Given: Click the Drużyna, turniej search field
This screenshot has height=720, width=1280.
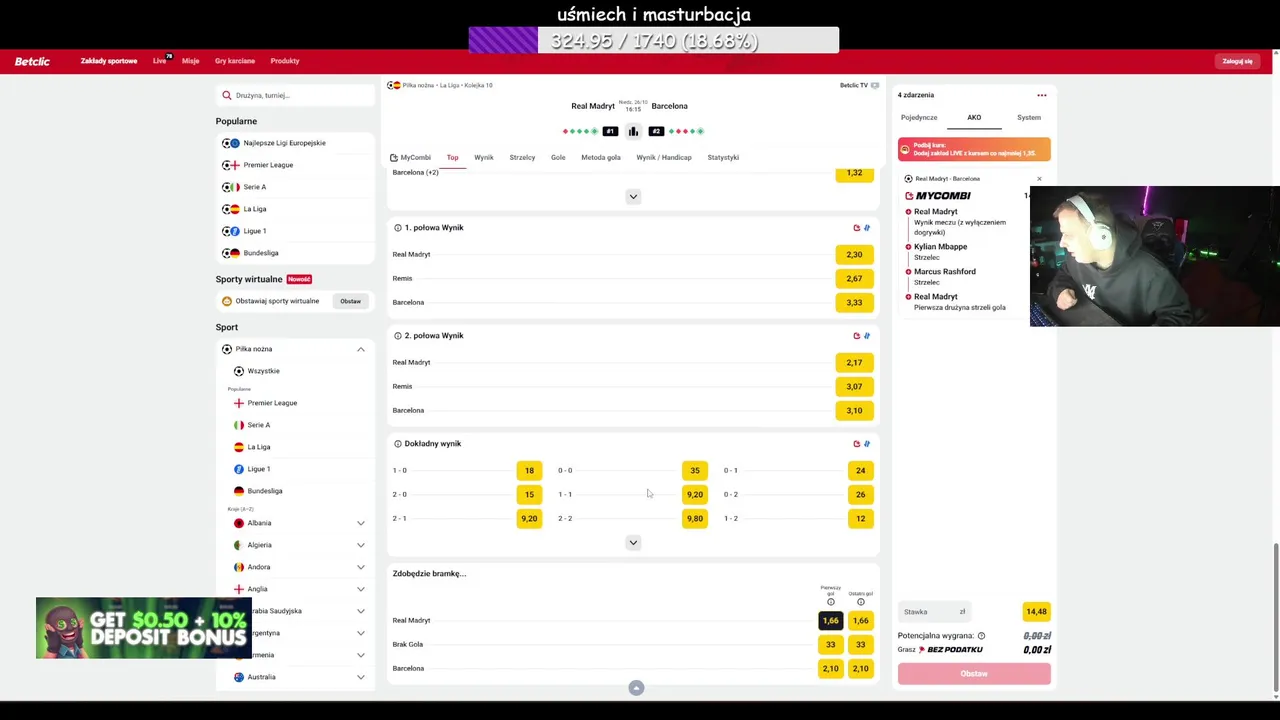Looking at the screenshot, I should coord(295,95).
